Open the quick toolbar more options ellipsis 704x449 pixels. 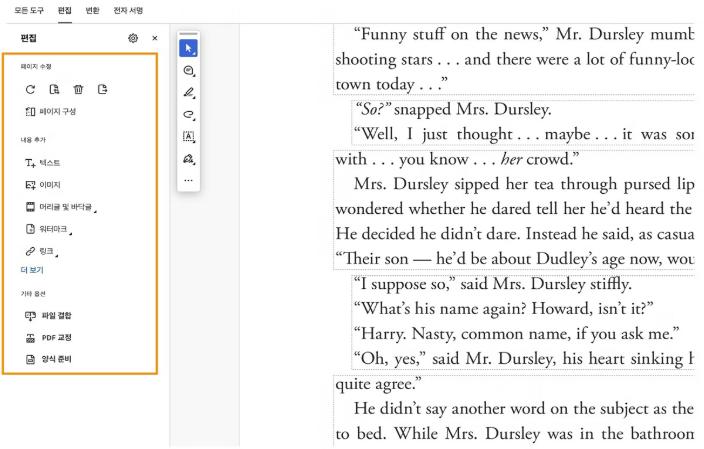click(x=189, y=180)
